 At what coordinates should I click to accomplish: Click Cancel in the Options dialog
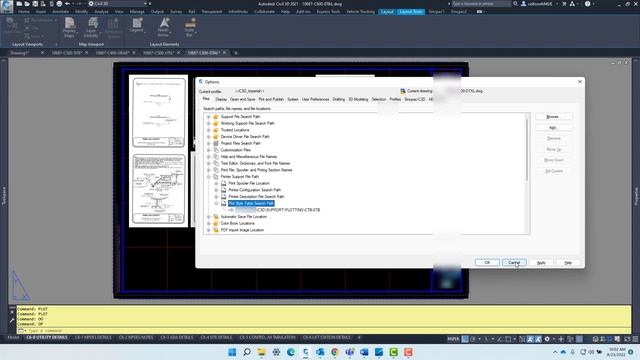click(514, 262)
